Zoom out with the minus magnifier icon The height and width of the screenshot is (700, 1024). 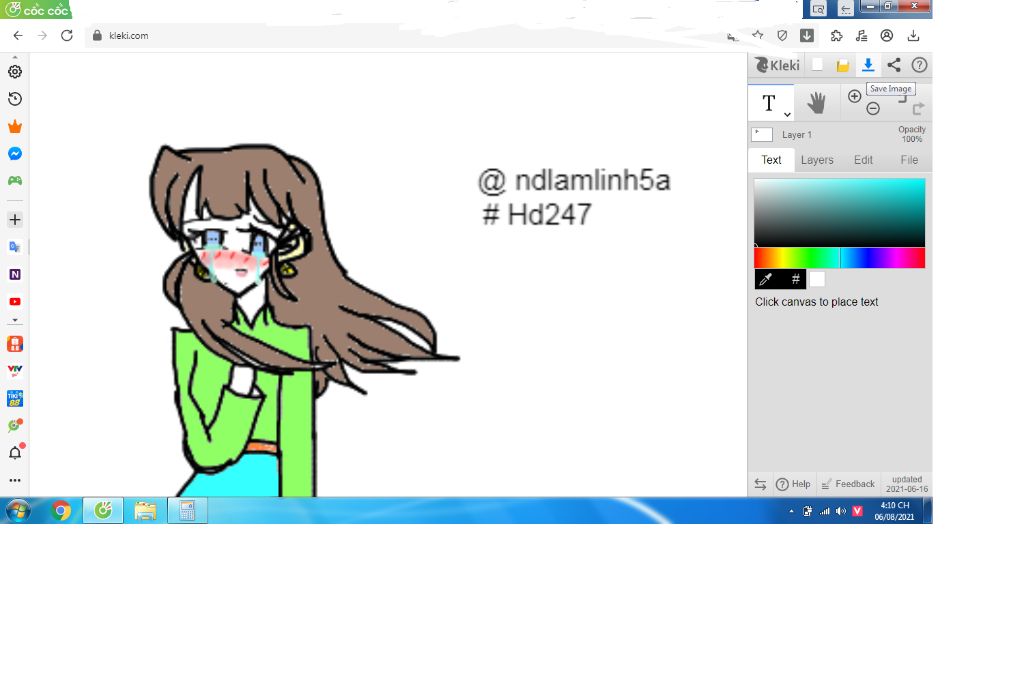tap(873, 109)
